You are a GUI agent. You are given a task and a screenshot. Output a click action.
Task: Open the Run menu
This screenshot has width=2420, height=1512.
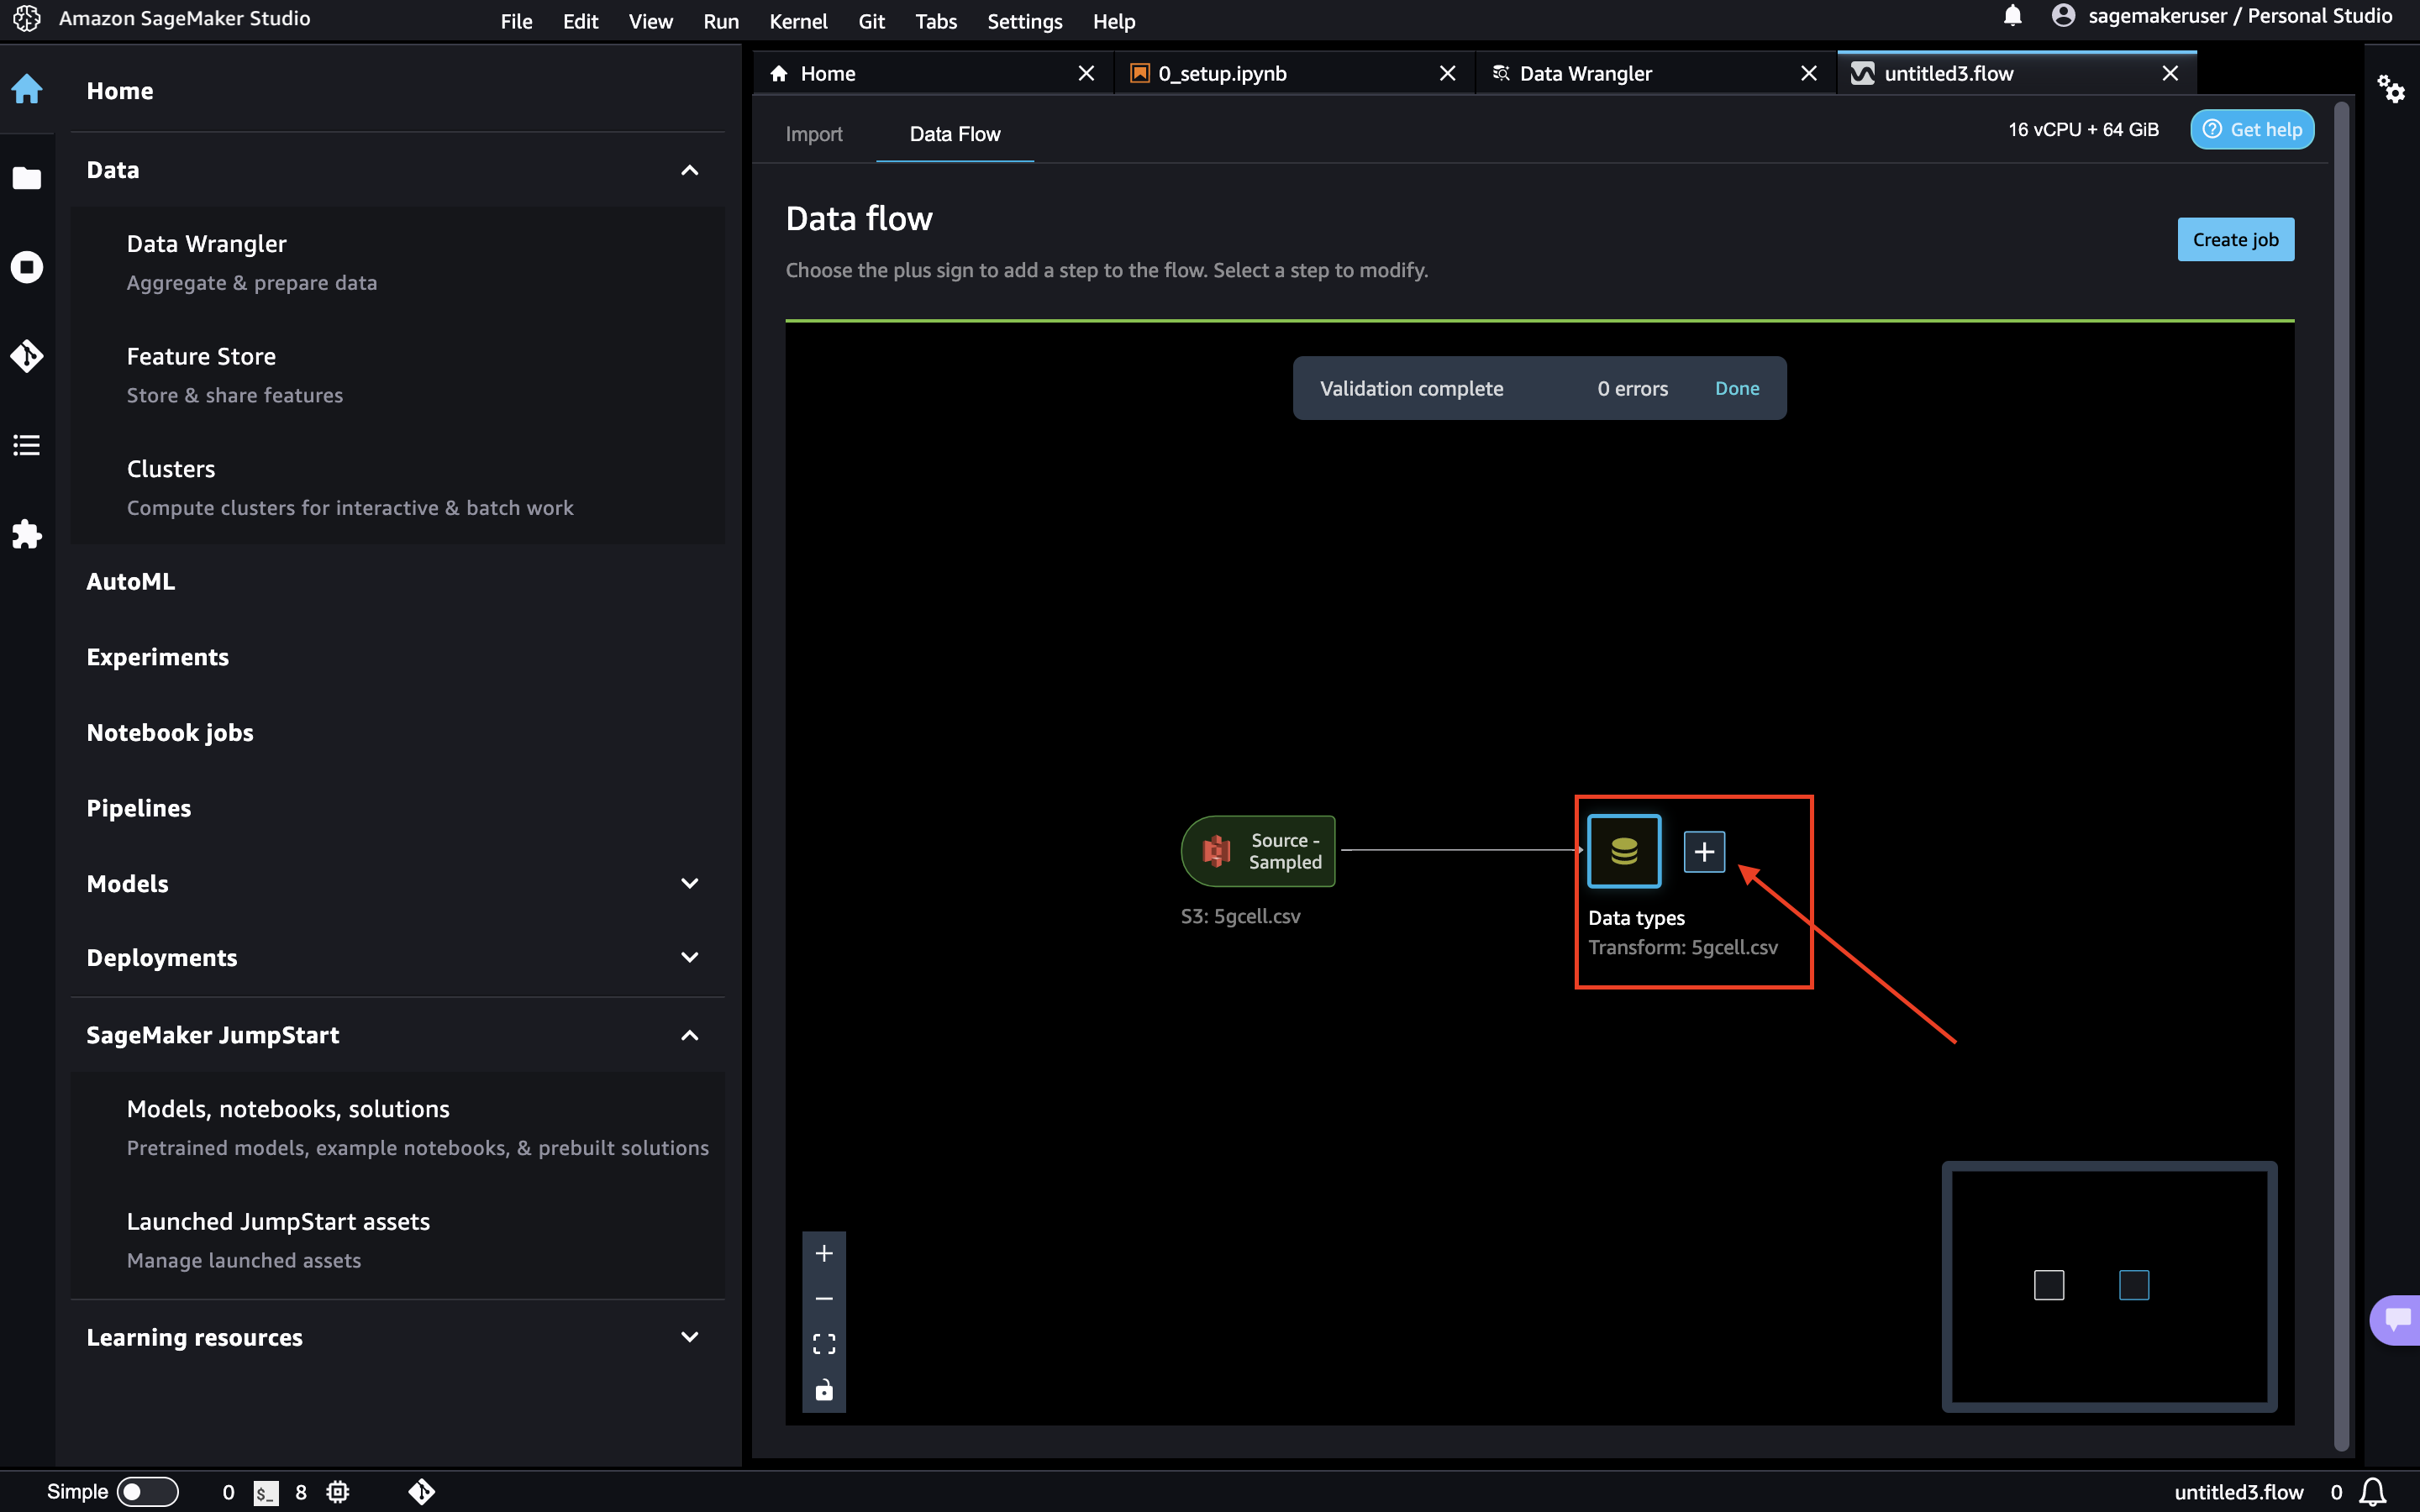click(x=721, y=21)
